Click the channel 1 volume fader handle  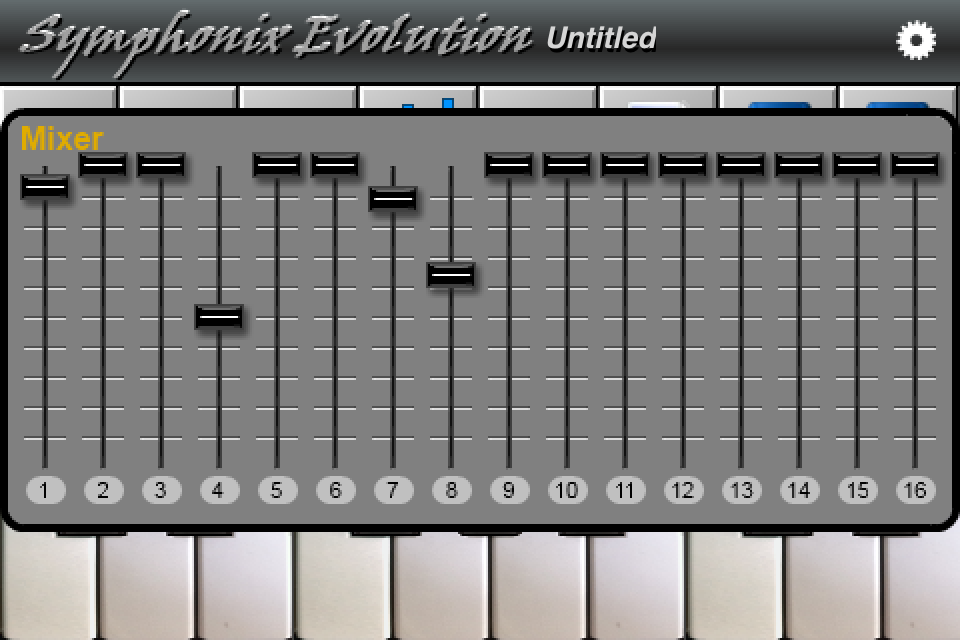coord(45,187)
